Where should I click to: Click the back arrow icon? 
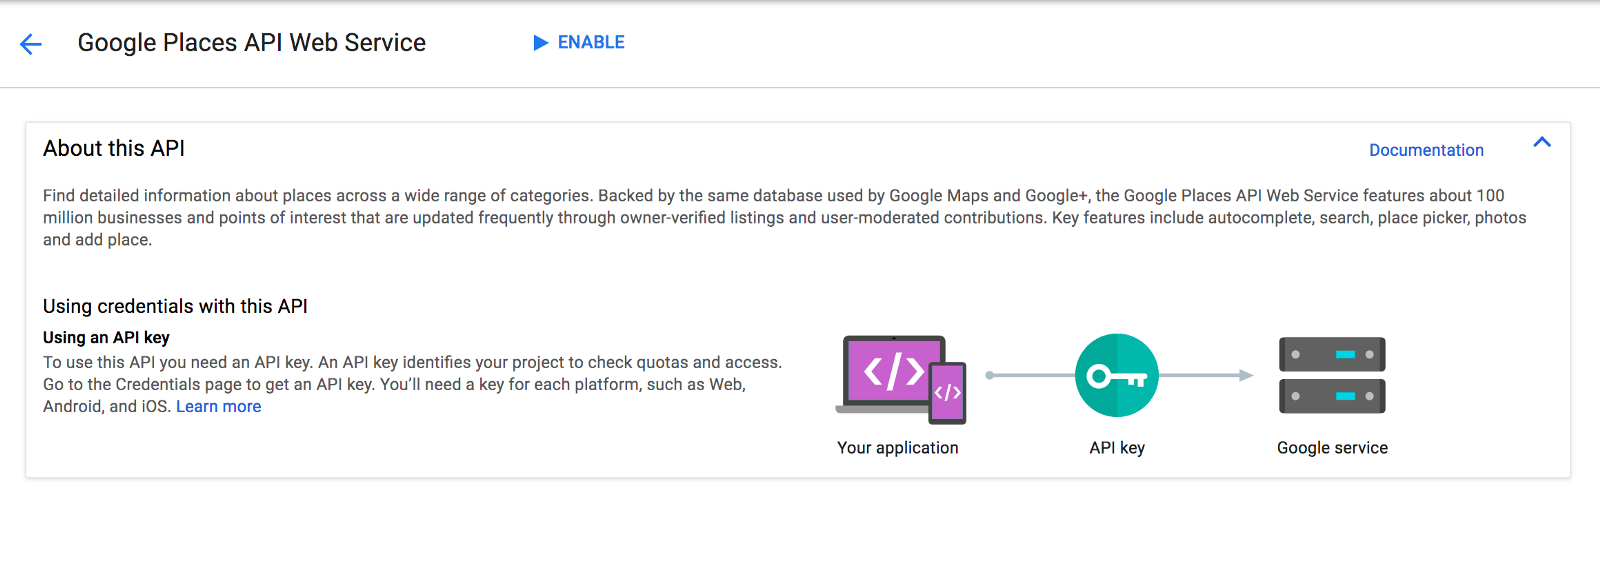(31, 44)
